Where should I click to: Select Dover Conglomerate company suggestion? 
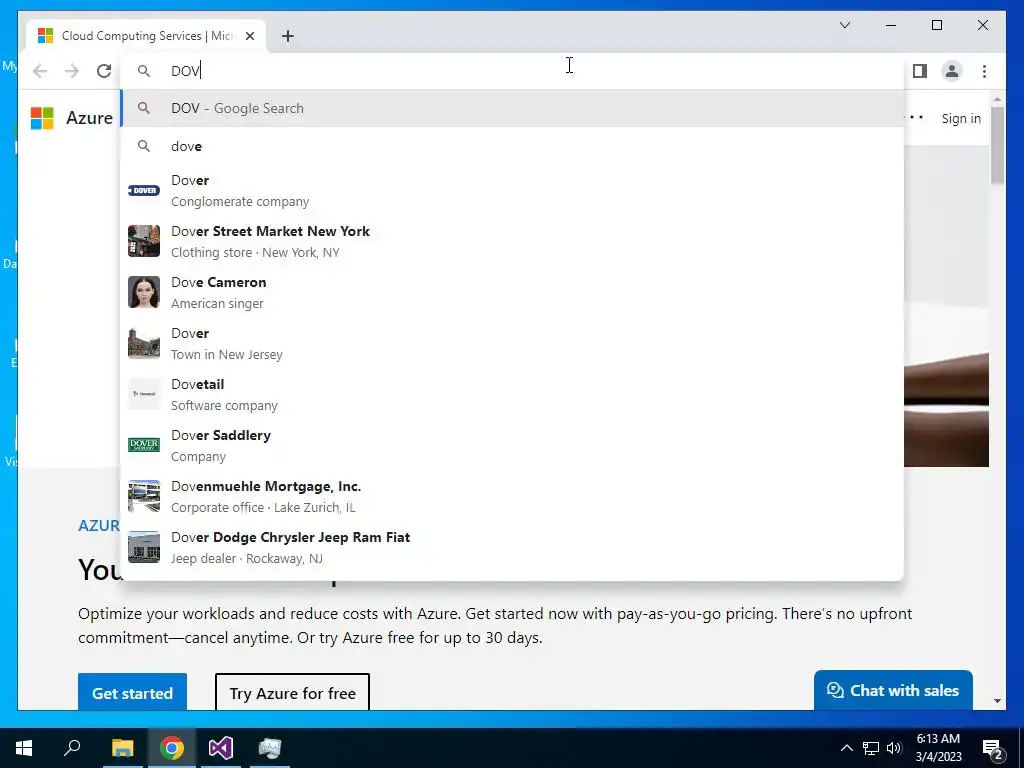[x=513, y=191]
